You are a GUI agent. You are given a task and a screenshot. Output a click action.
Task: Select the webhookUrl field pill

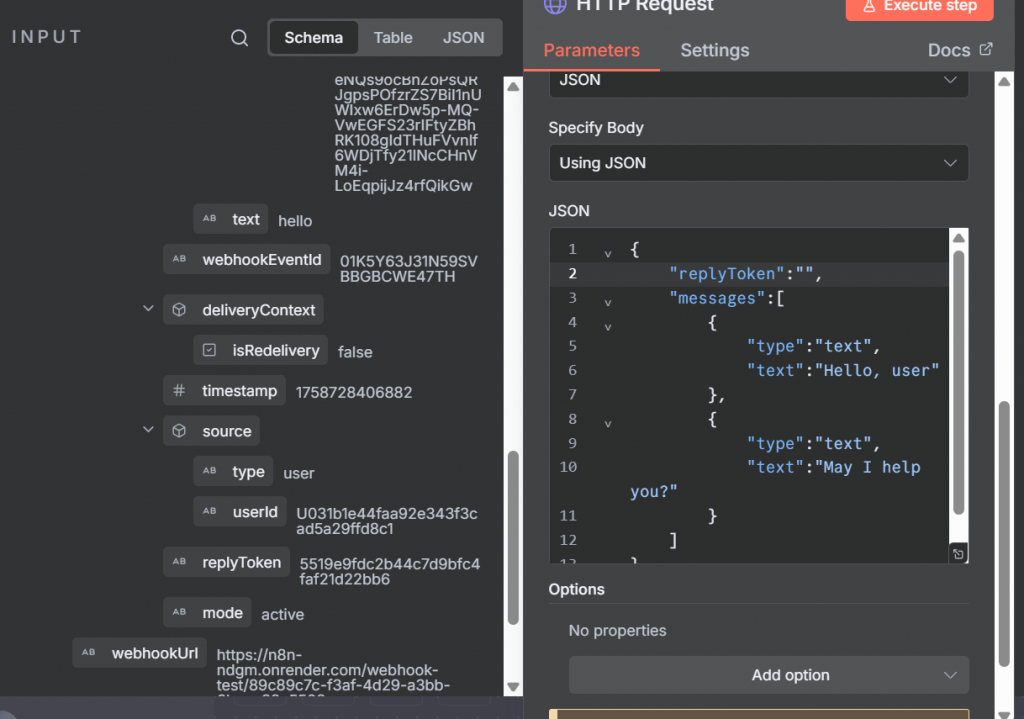(x=140, y=652)
